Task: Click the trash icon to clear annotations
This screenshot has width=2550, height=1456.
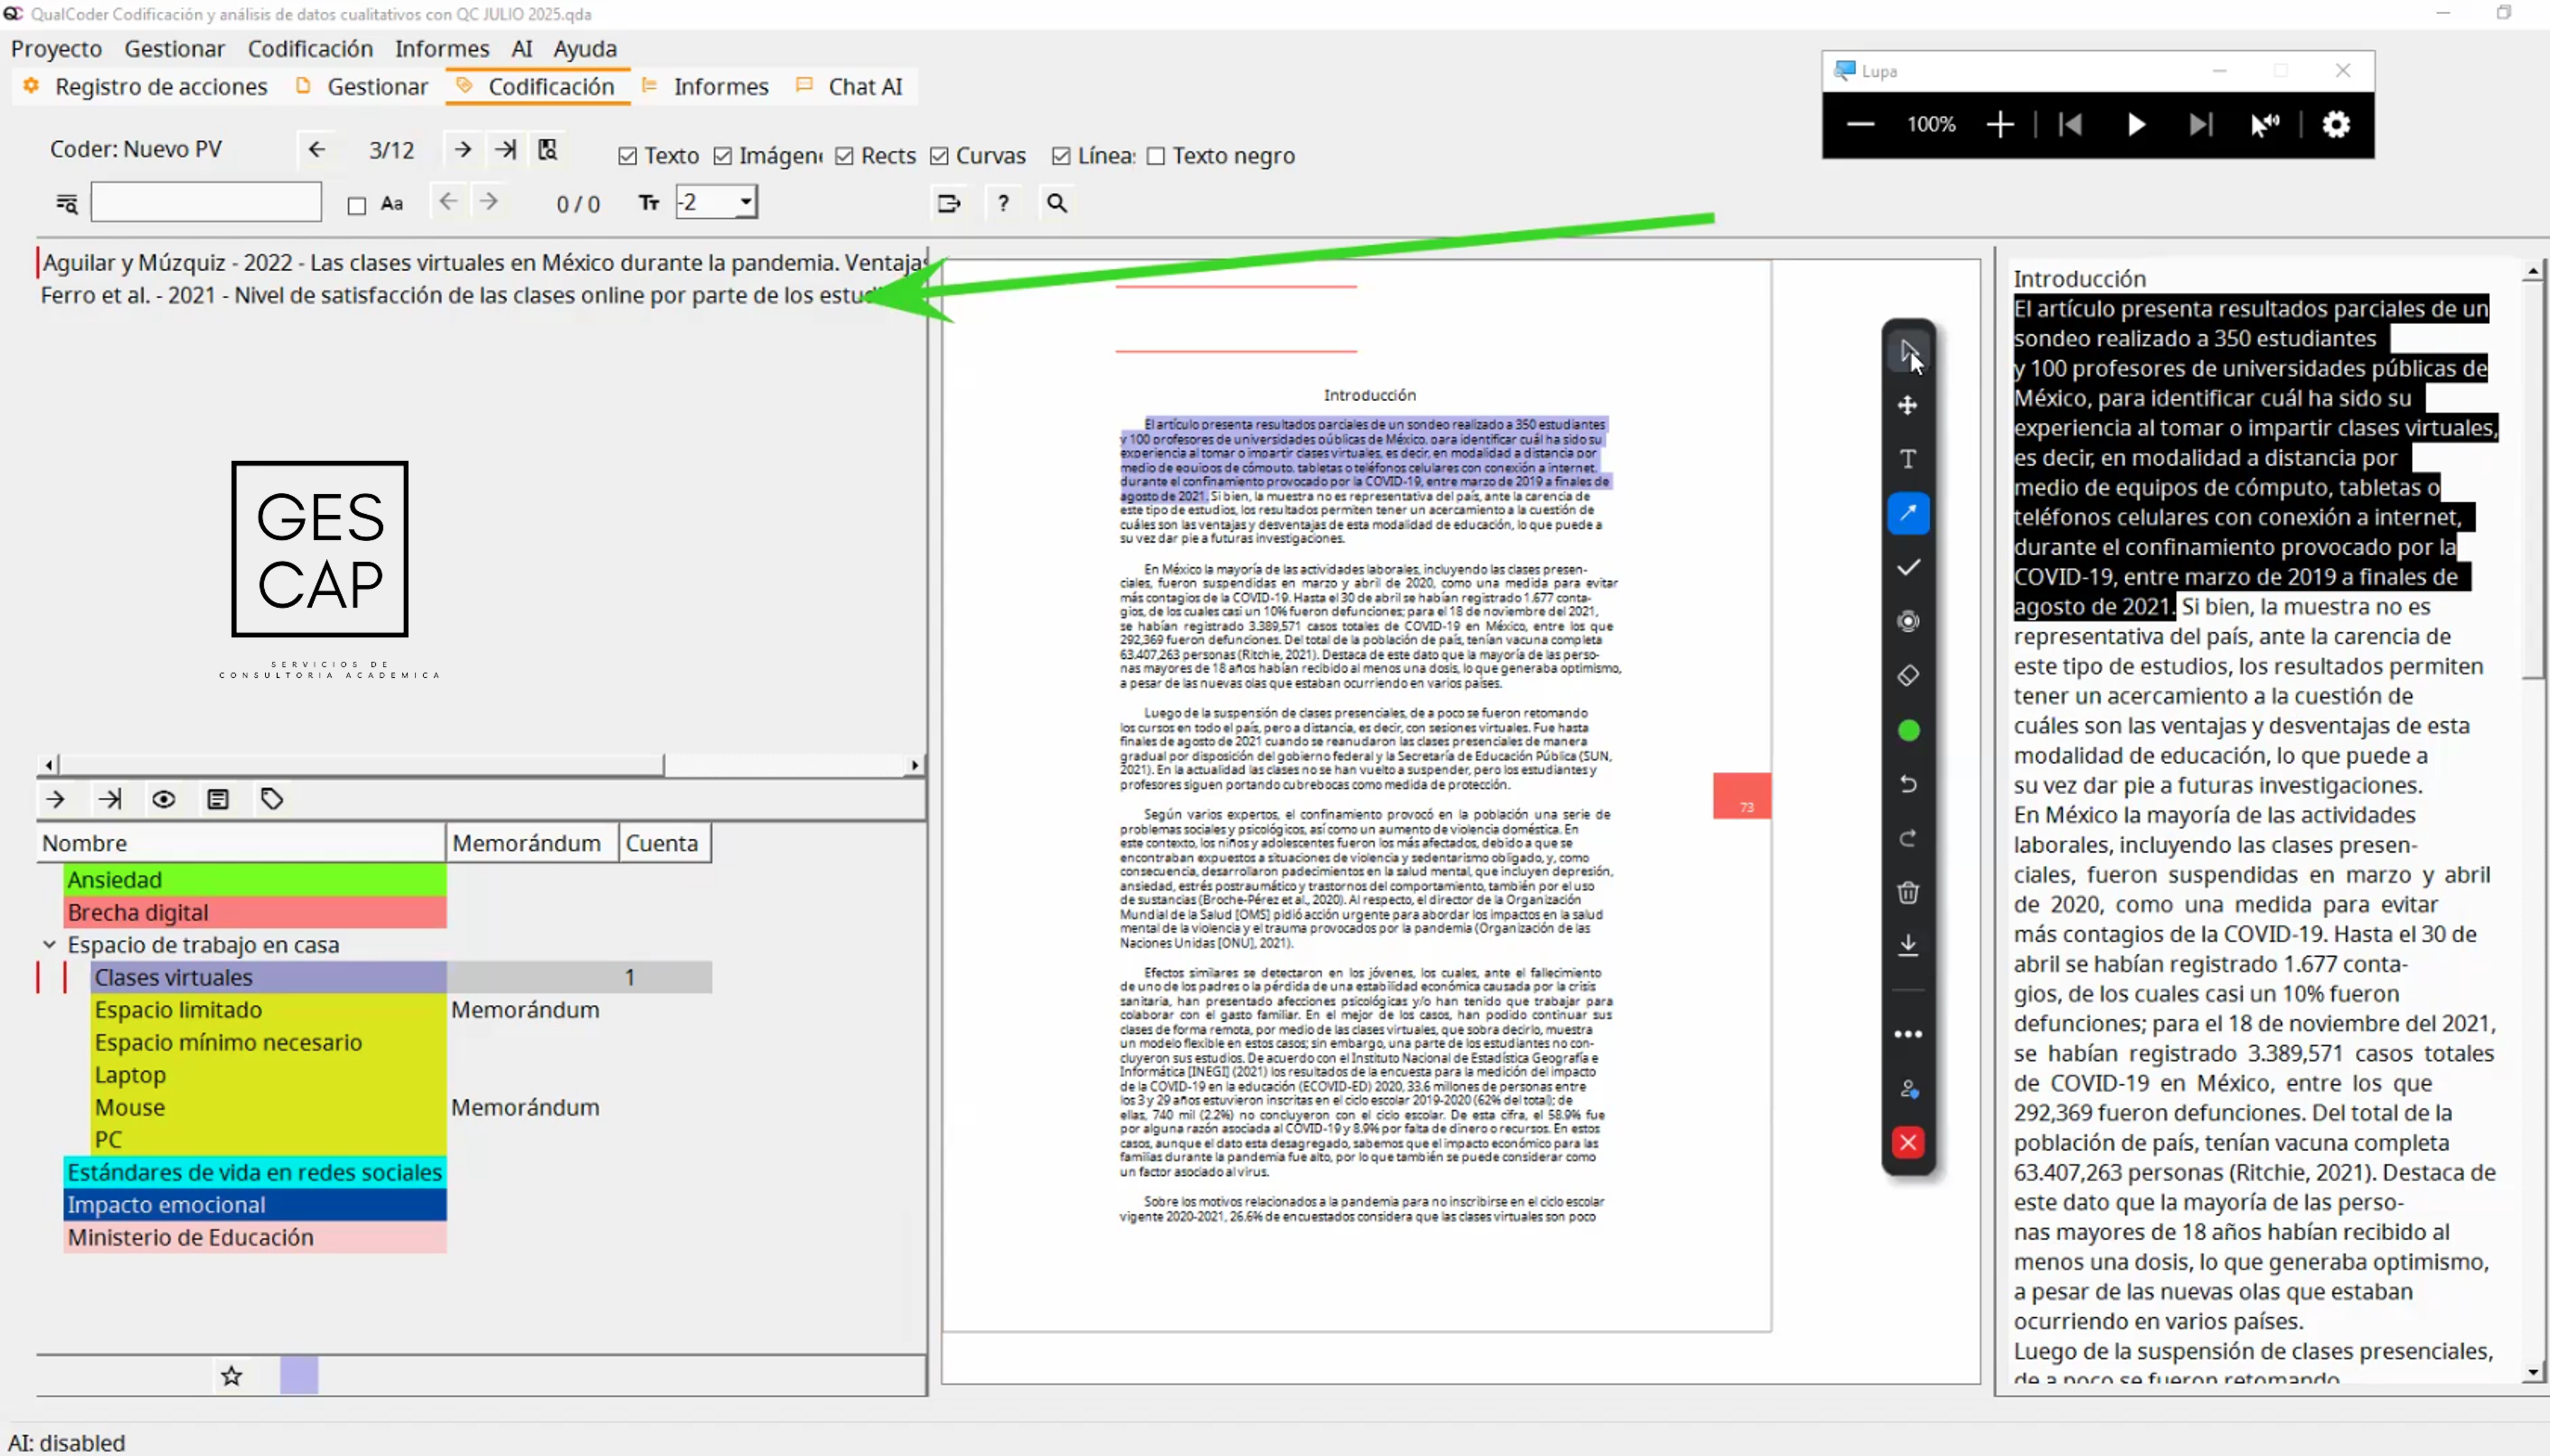Action: click(1908, 892)
